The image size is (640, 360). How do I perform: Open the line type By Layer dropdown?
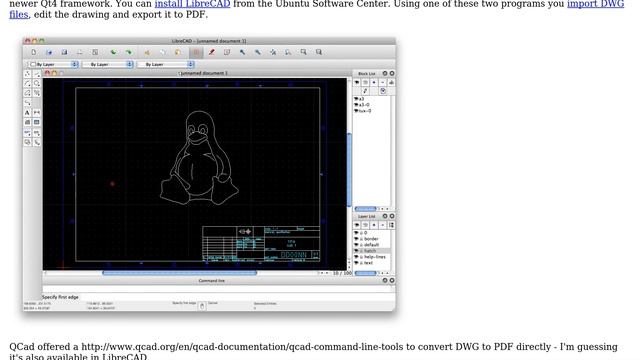tap(166, 64)
